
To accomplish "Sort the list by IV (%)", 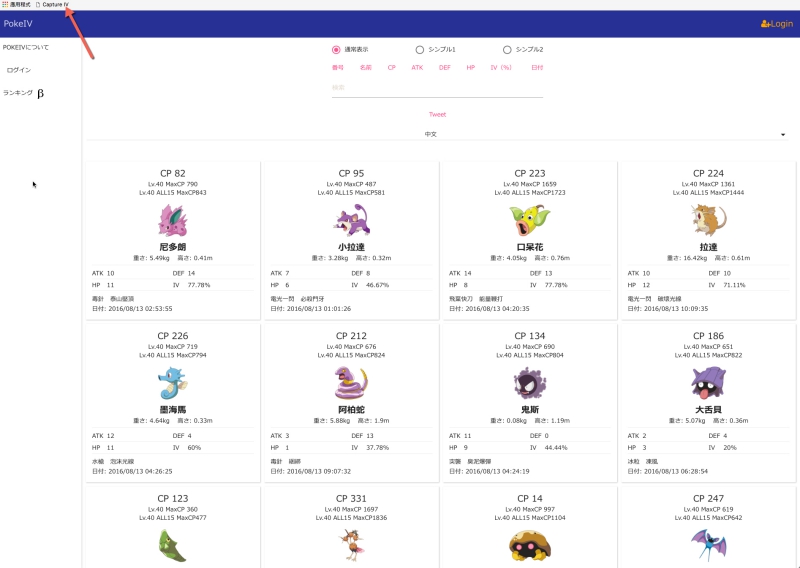I will click(501, 67).
